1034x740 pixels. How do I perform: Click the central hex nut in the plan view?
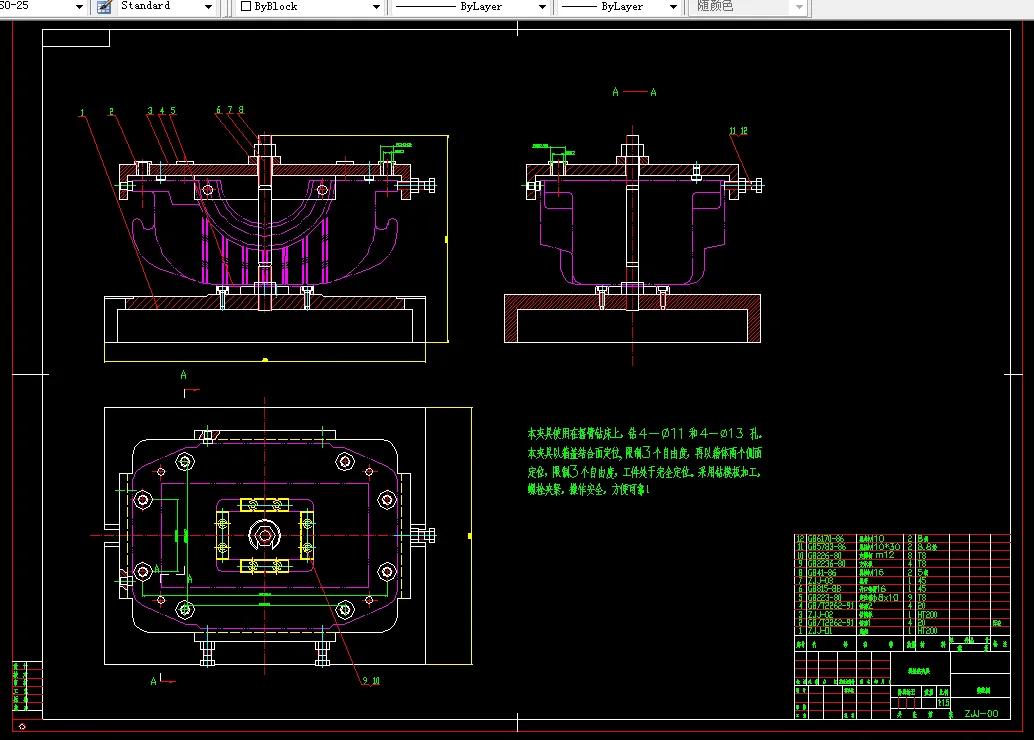[264, 535]
